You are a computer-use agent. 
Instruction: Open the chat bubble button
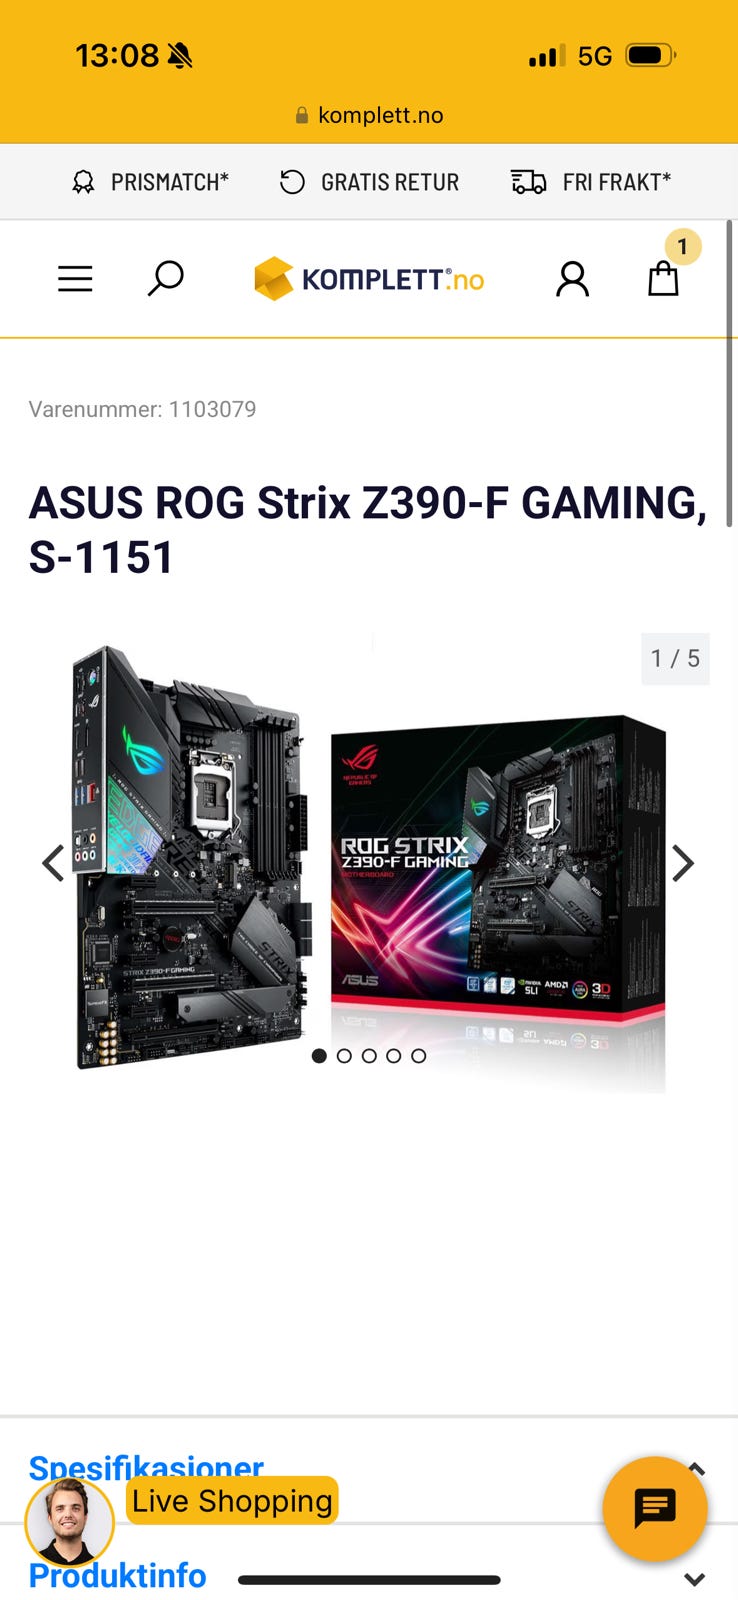click(655, 1508)
